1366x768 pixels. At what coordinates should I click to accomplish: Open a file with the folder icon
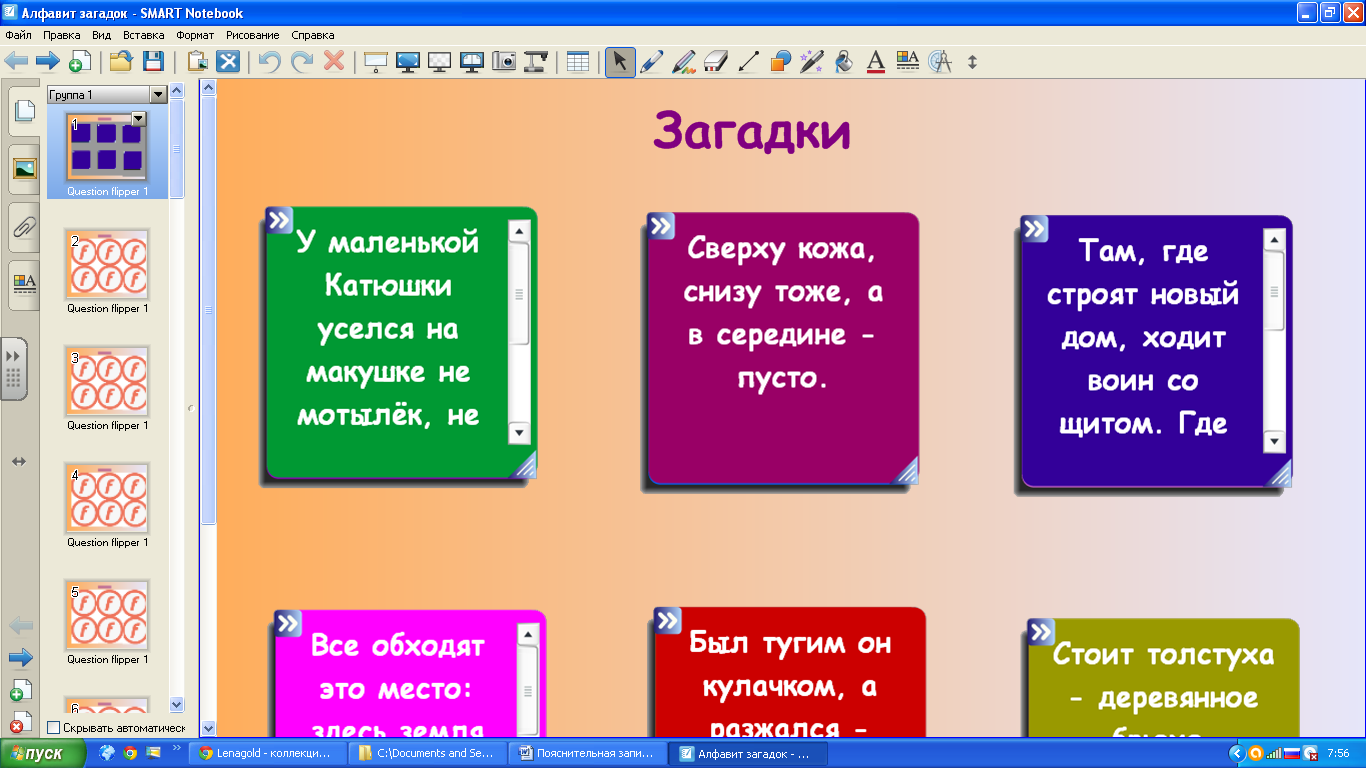[120, 61]
